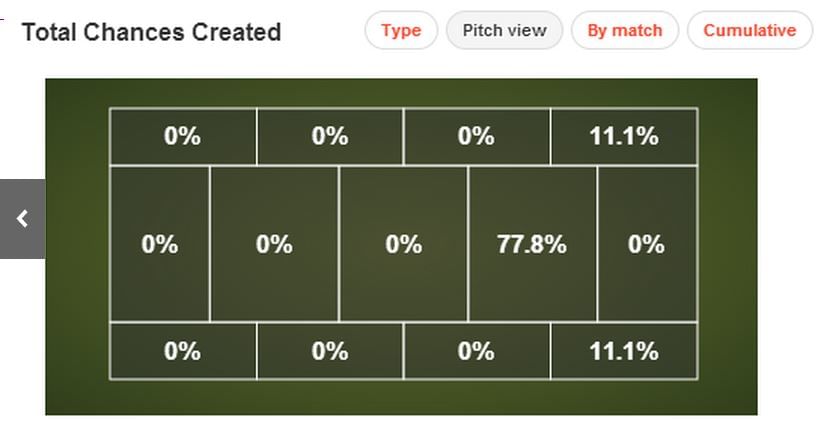Select the 77.8% central pitch zone
The image size is (820, 446).
coord(532,244)
